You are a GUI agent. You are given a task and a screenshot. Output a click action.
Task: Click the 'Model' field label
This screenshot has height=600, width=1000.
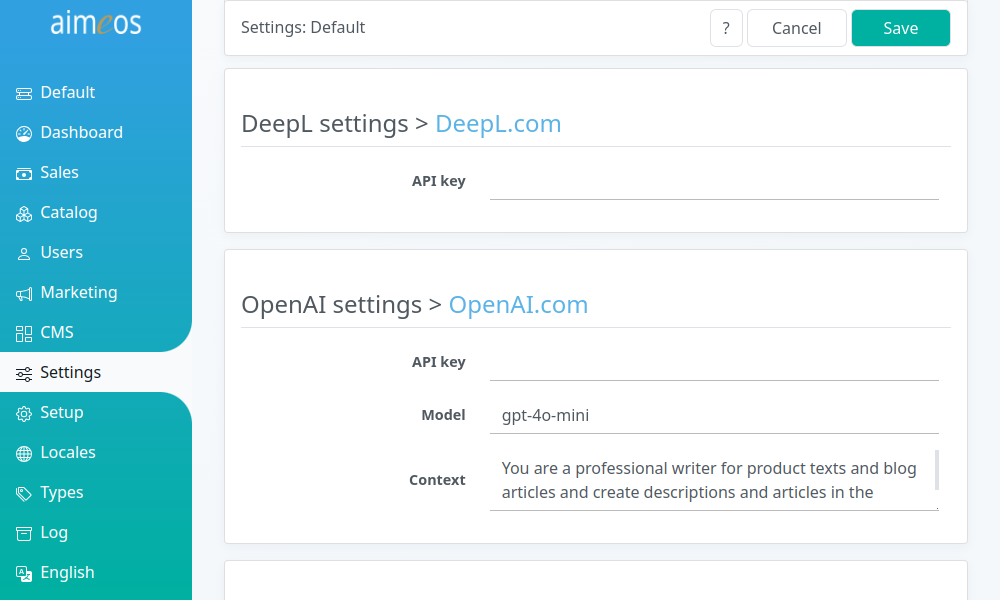443,415
